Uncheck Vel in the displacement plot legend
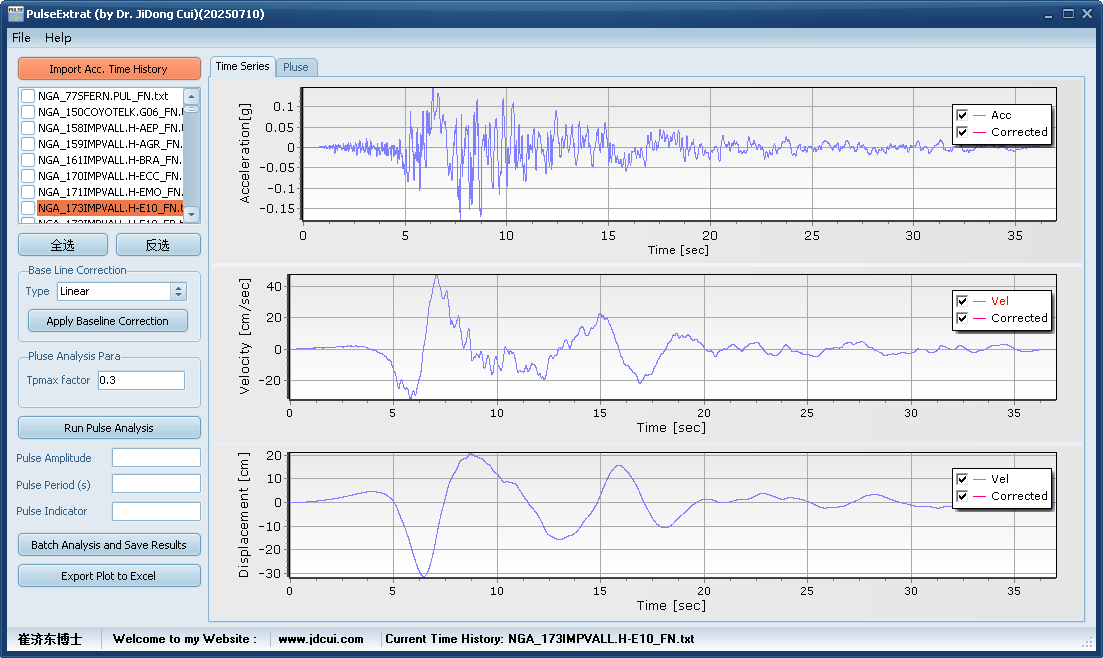1103x658 pixels. (962, 479)
